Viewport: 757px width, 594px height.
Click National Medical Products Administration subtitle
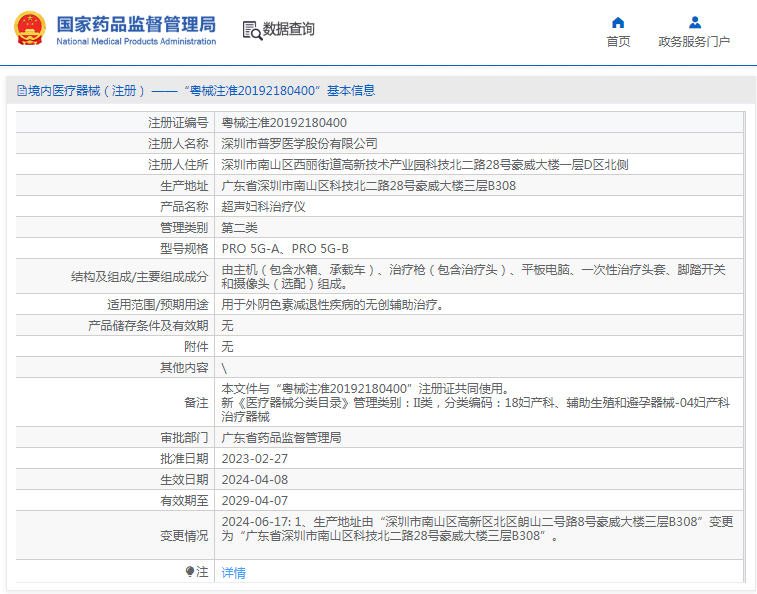(136, 42)
